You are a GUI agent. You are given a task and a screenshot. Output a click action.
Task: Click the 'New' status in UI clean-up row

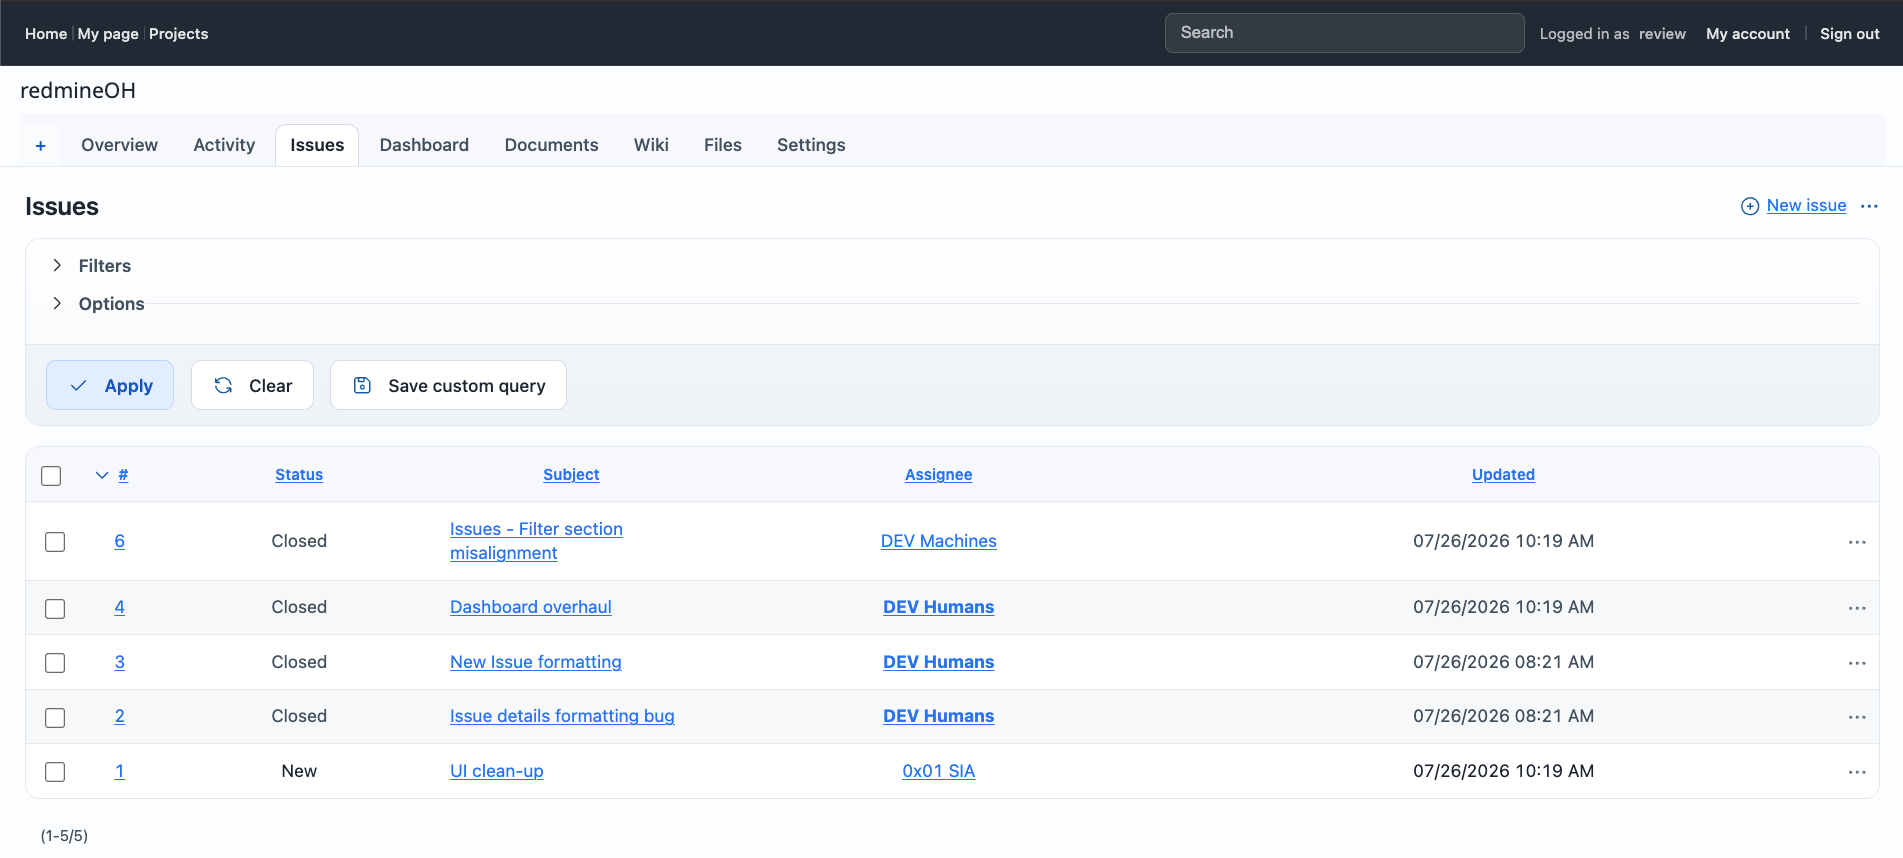point(299,771)
